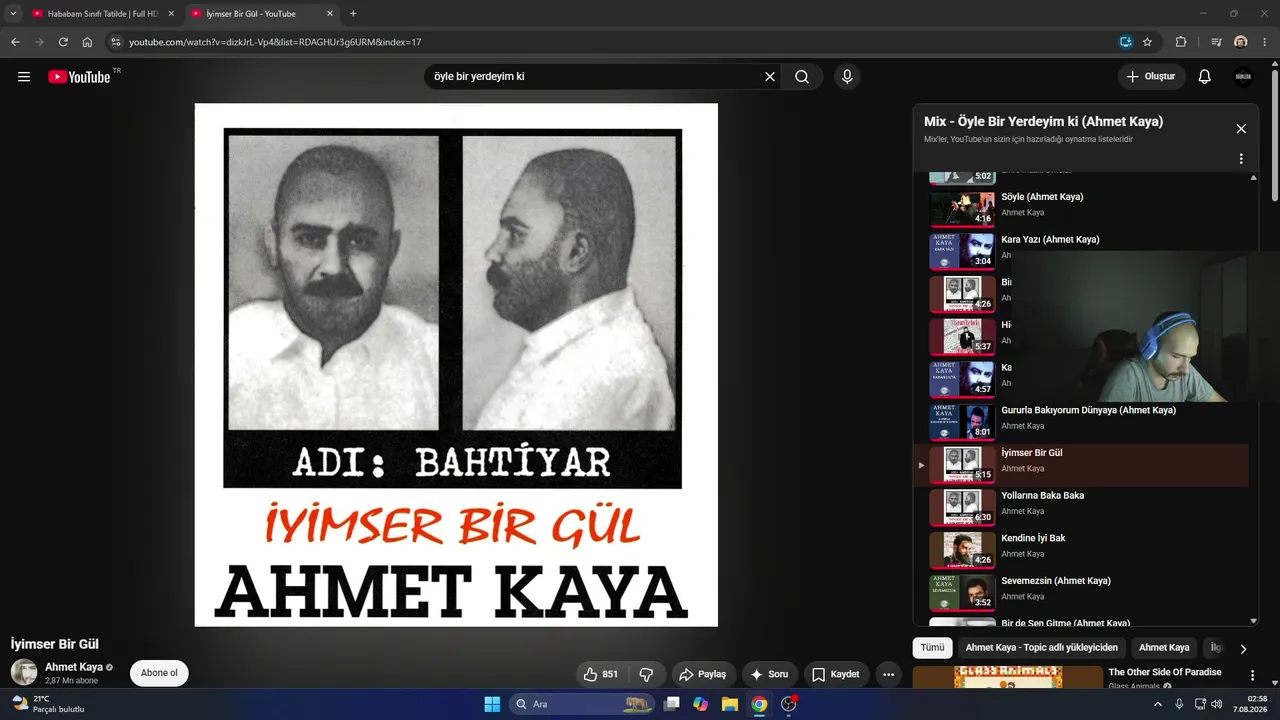The height and width of the screenshot is (720, 1280).
Task: Subscribe with the Abone ol button
Action: (159, 673)
